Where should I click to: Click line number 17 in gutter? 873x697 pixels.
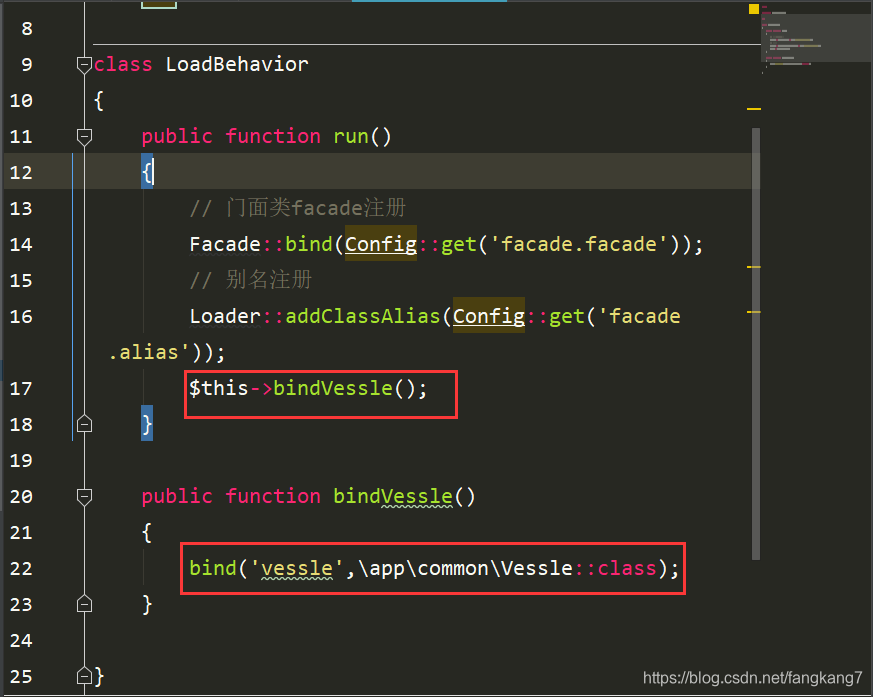coord(21,389)
